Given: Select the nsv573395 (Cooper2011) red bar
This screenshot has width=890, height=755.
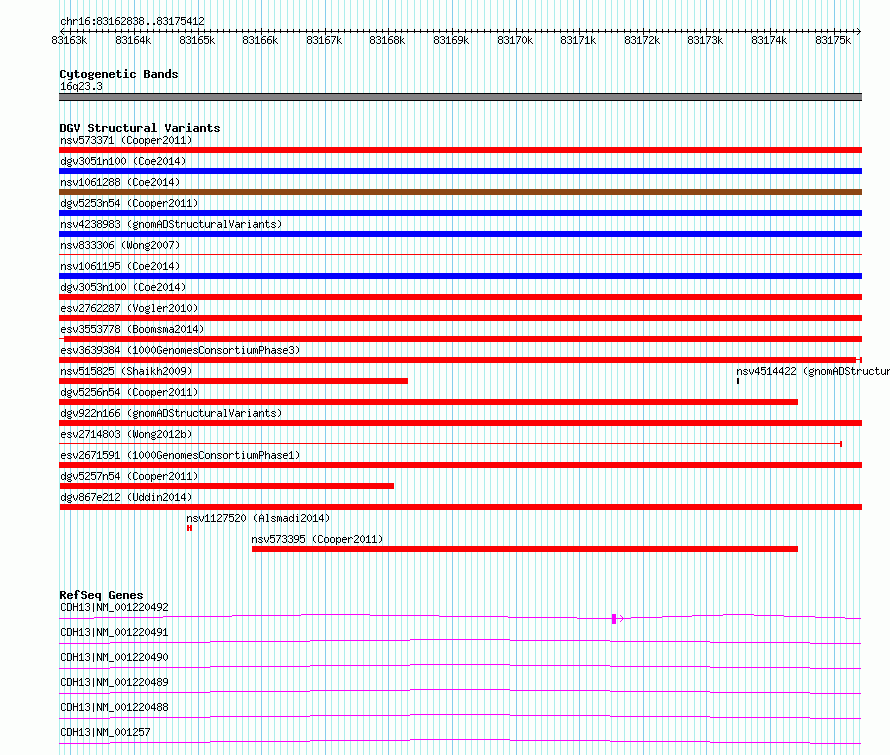Looking at the screenshot, I should pos(525,549).
